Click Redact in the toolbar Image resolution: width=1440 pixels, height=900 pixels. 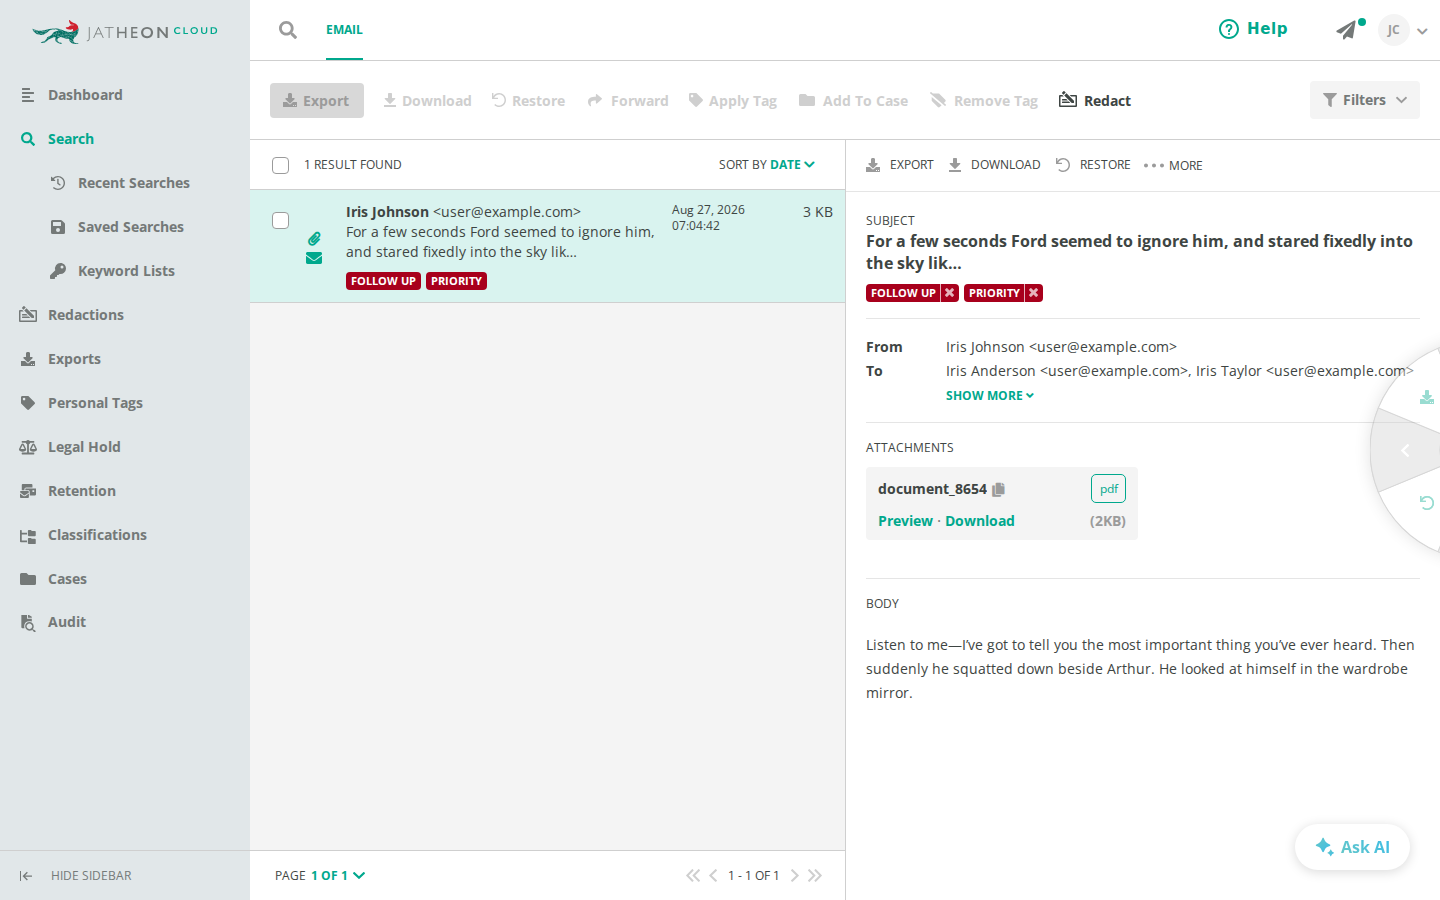coord(1095,100)
